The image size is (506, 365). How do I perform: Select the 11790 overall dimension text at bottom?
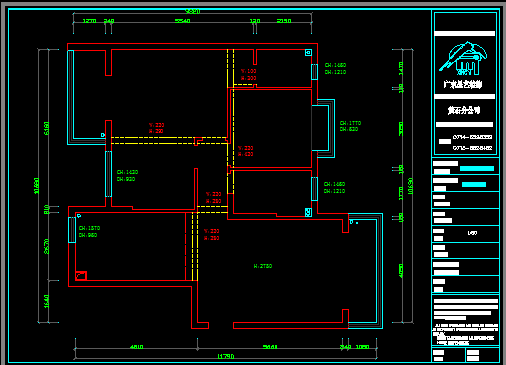click(226, 356)
